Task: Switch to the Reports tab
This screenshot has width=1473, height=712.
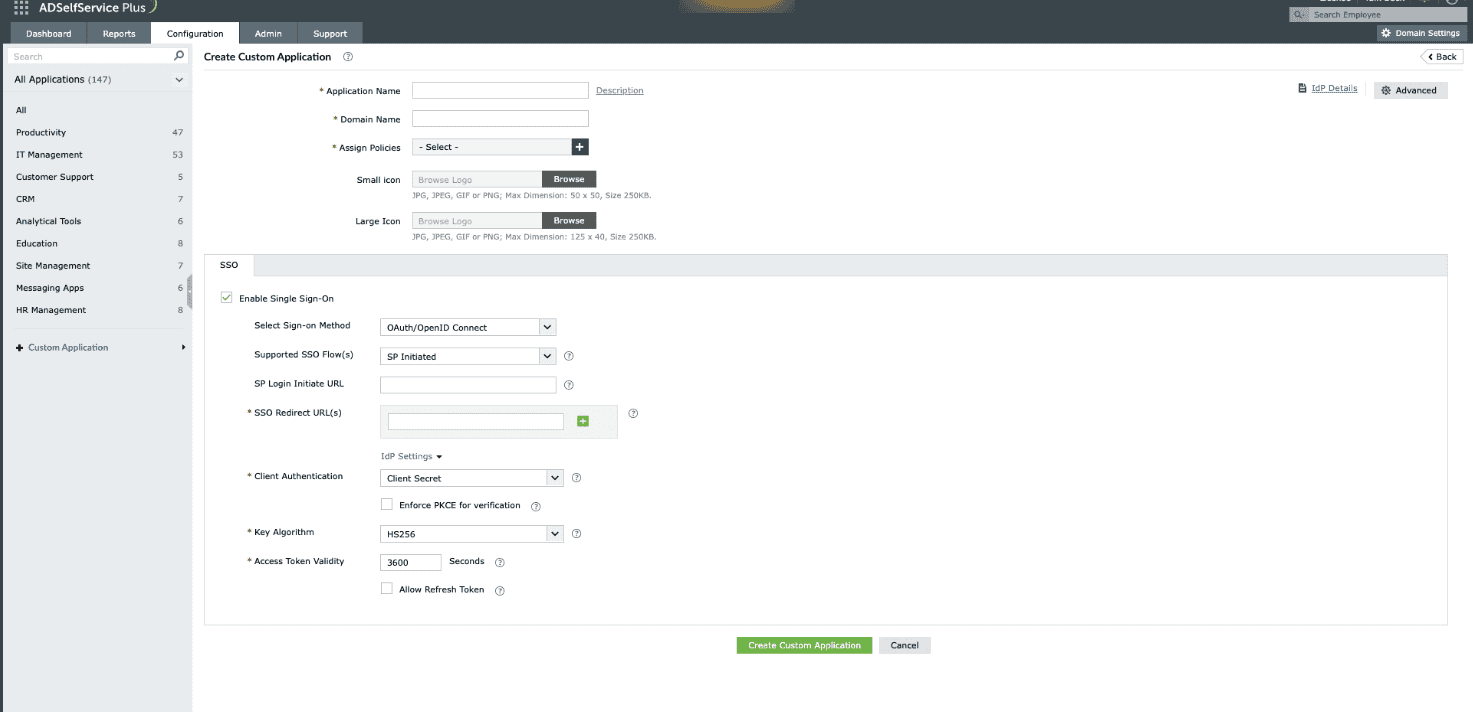Action: pyautogui.click(x=119, y=32)
